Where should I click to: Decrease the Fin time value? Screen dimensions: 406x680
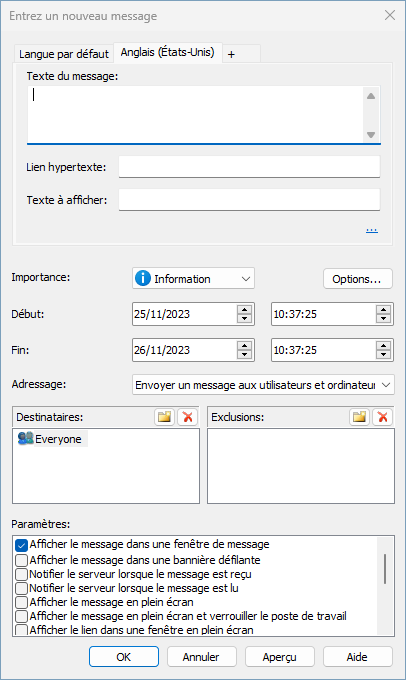tap(383, 354)
